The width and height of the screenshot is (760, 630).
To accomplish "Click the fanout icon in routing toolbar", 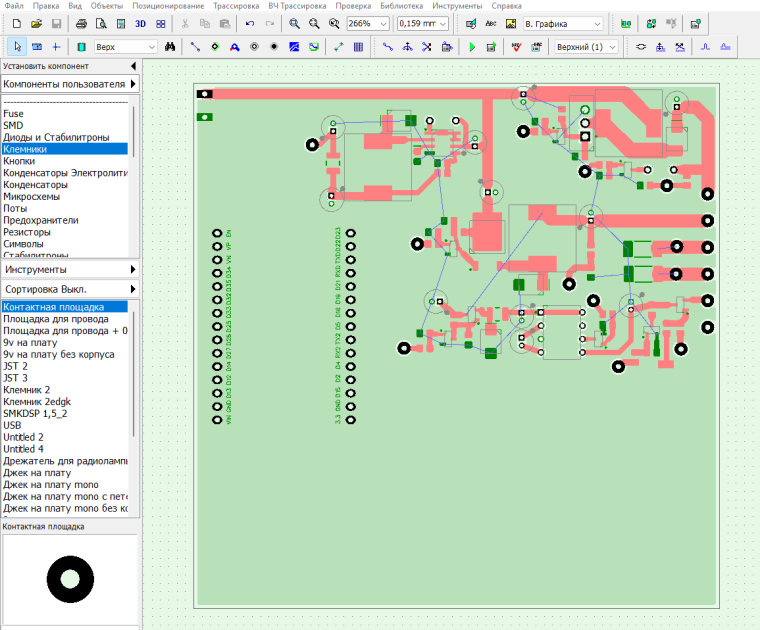I will [x=408, y=47].
